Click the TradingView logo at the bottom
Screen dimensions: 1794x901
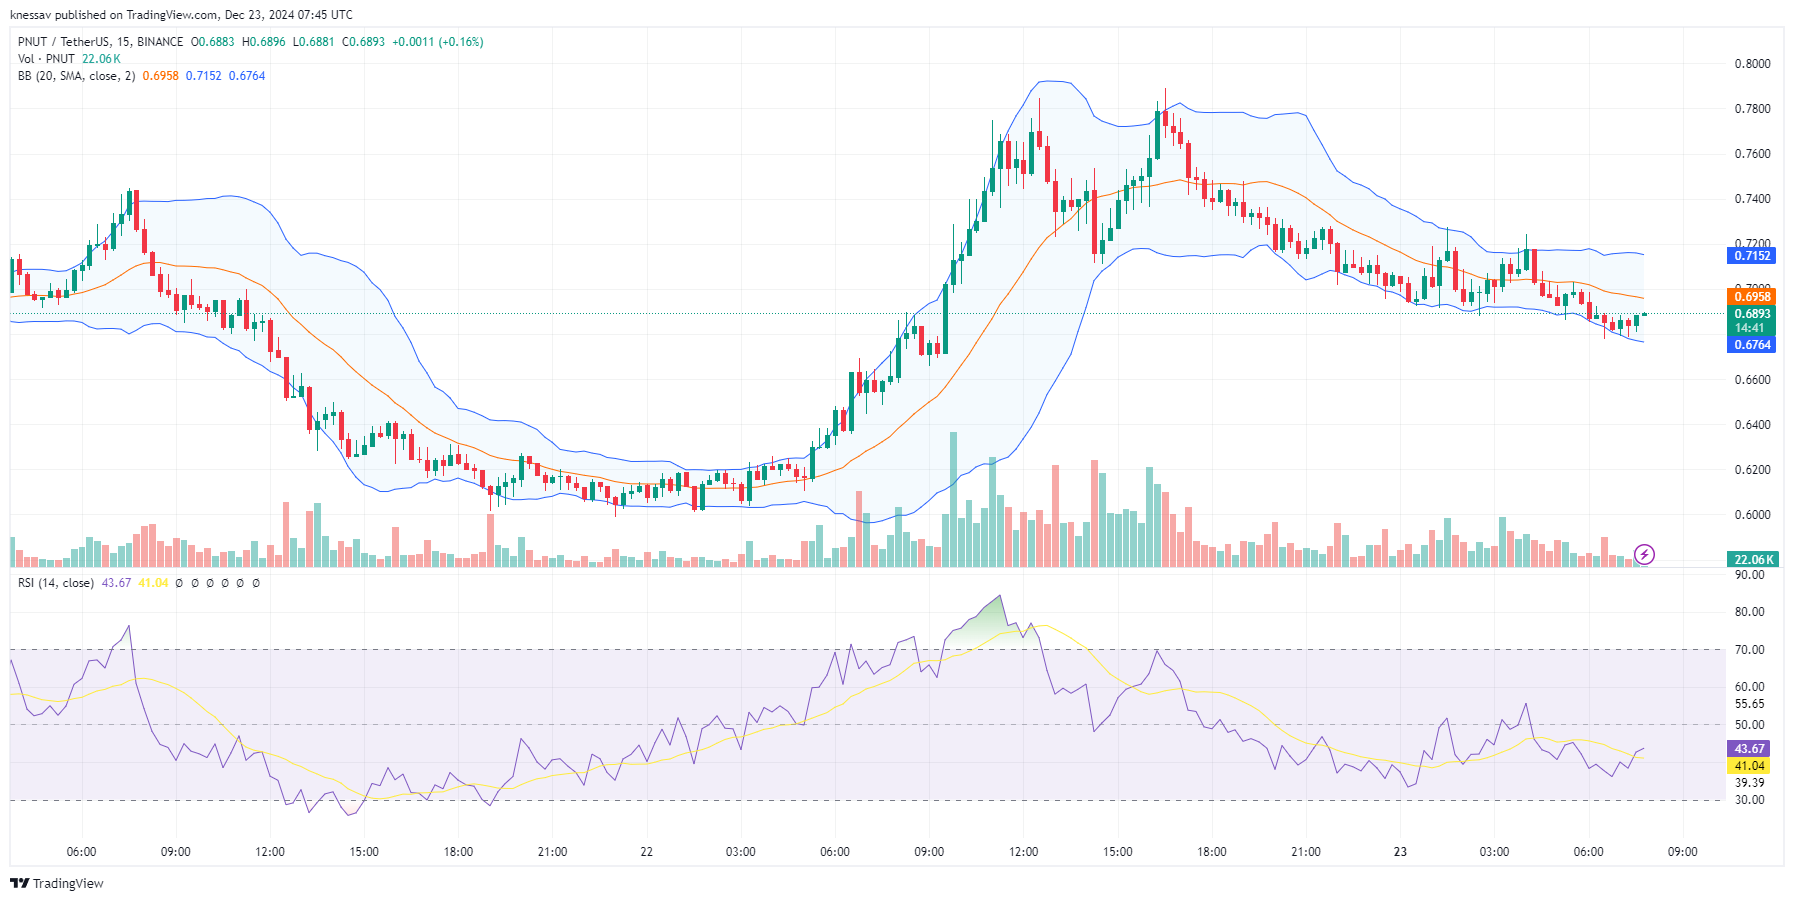click(x=57, y=883)
